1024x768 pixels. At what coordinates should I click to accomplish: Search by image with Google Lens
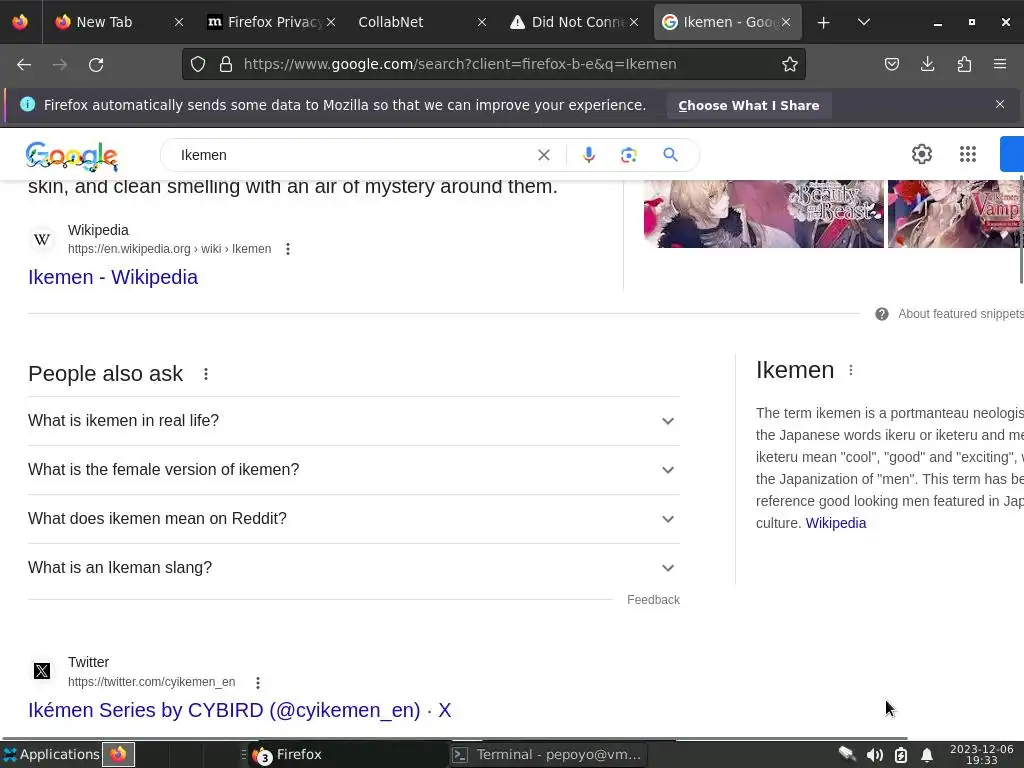click(629, 155)
